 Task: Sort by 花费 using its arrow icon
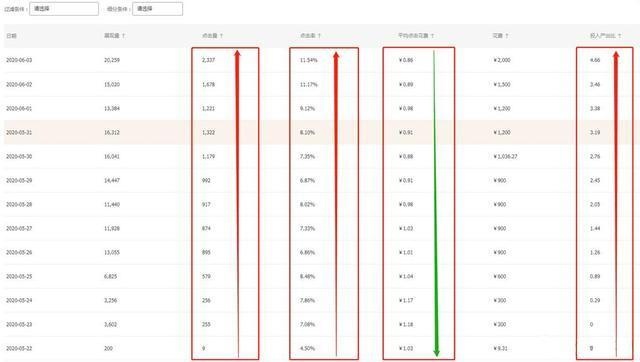pyautogui.click(x=507, y=36)
